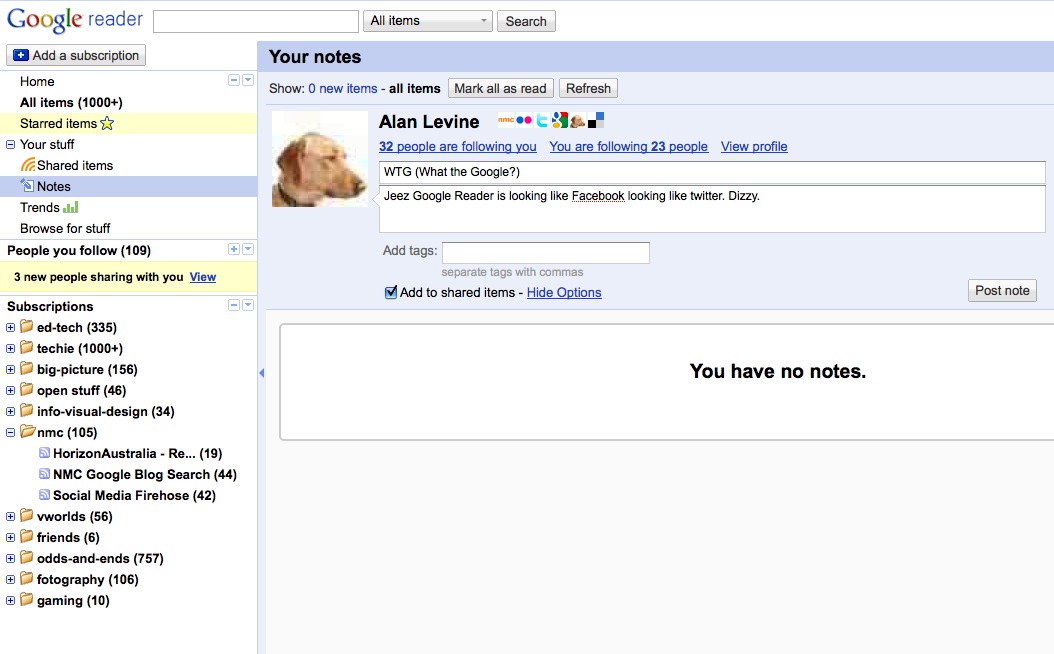Click the NMC Google Blog Search feed icon
This screenshot has width=1054, height=654.
[x=44, y=473]
